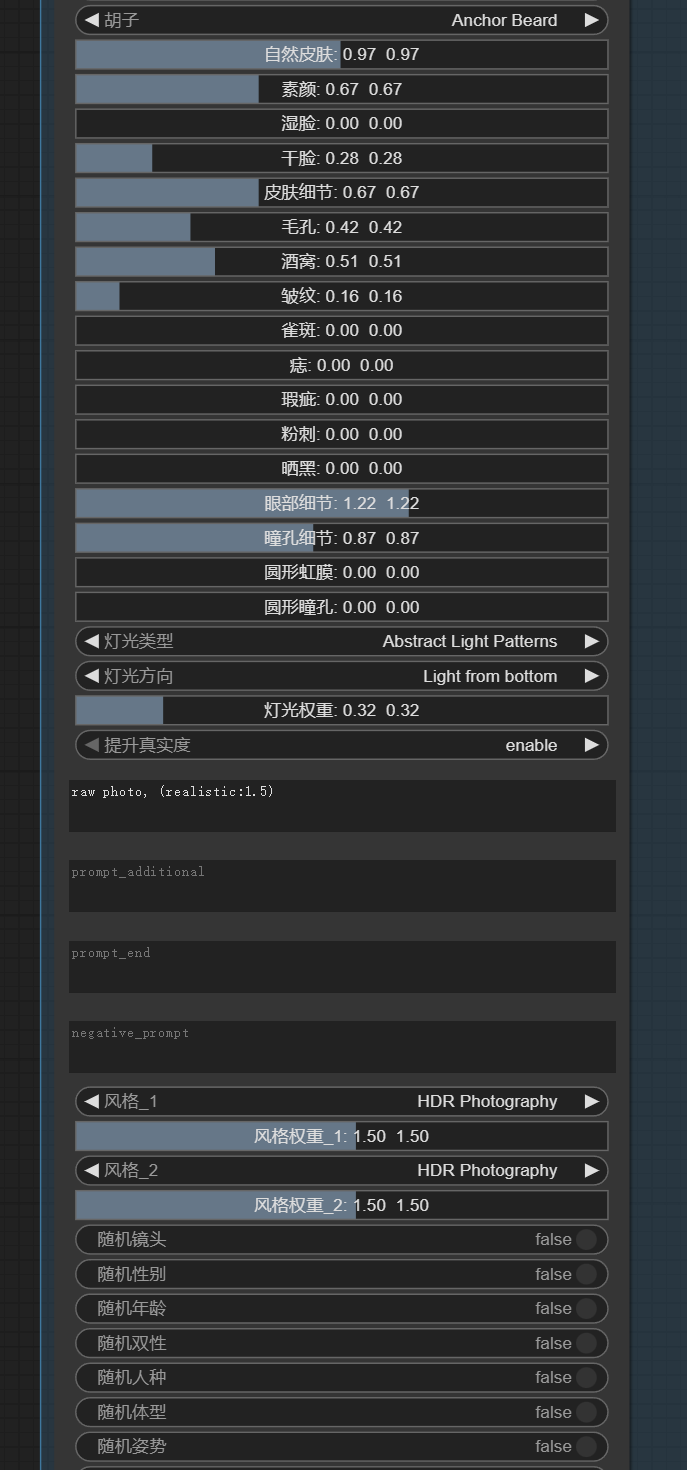Adjust 瞳孔细节 slider at 0.87
687x1470 pixels.
pyautogui.click(x=342, y=538)
